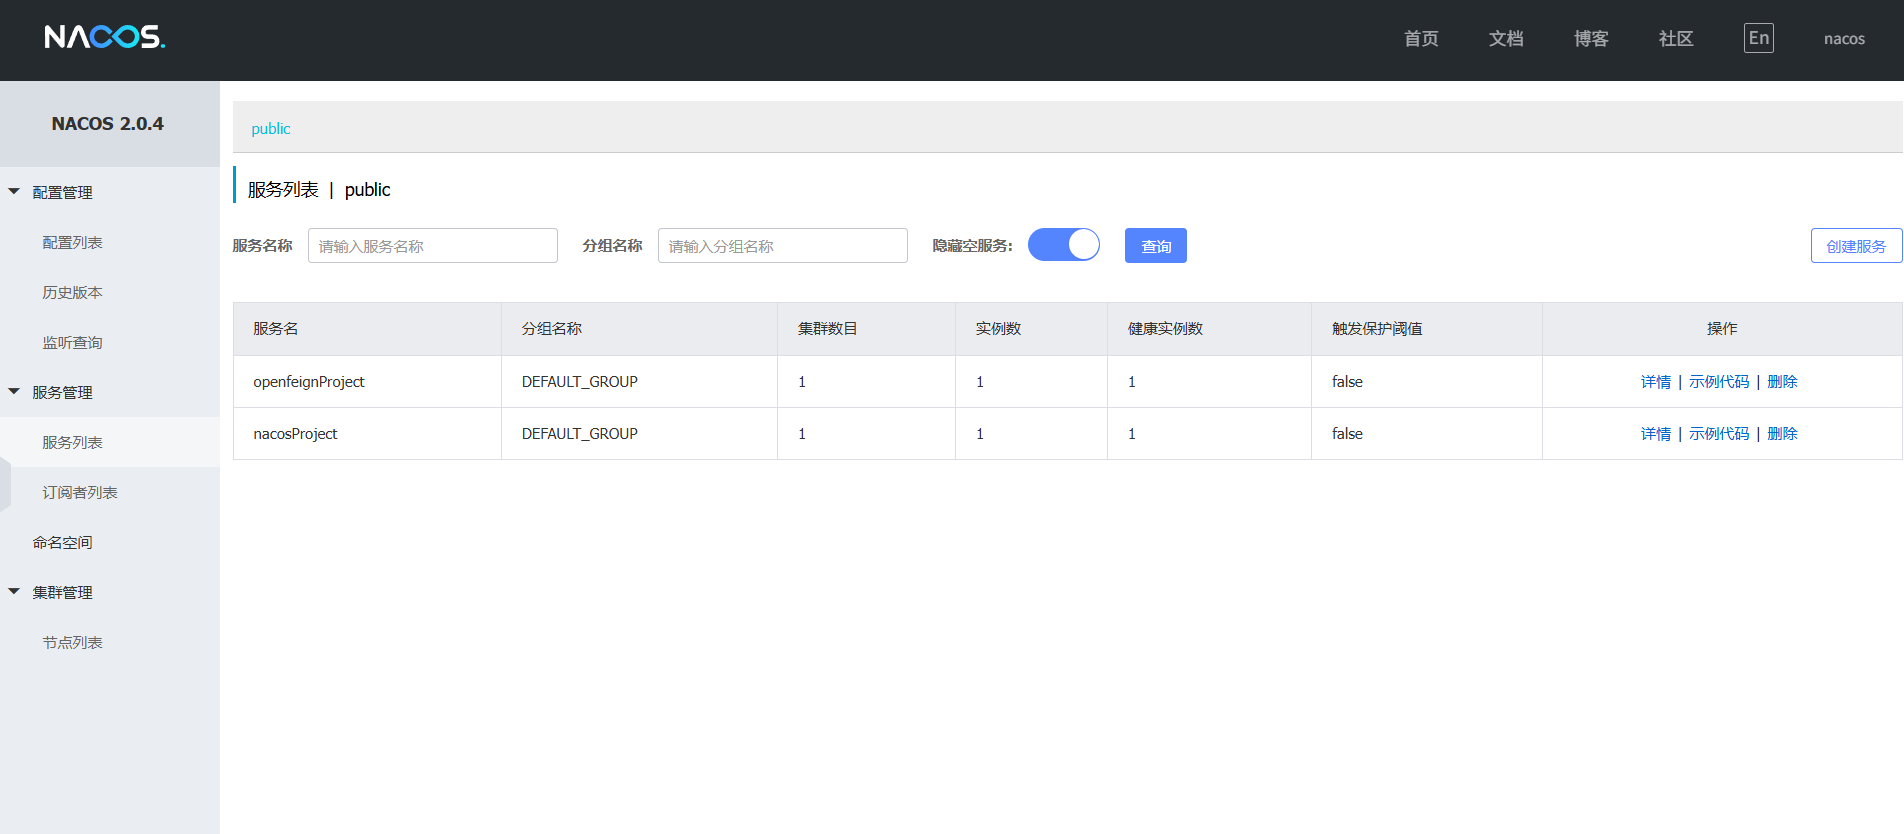
Task: Open 博客 in the top navigation
Action: click(x=1591, y=38)
